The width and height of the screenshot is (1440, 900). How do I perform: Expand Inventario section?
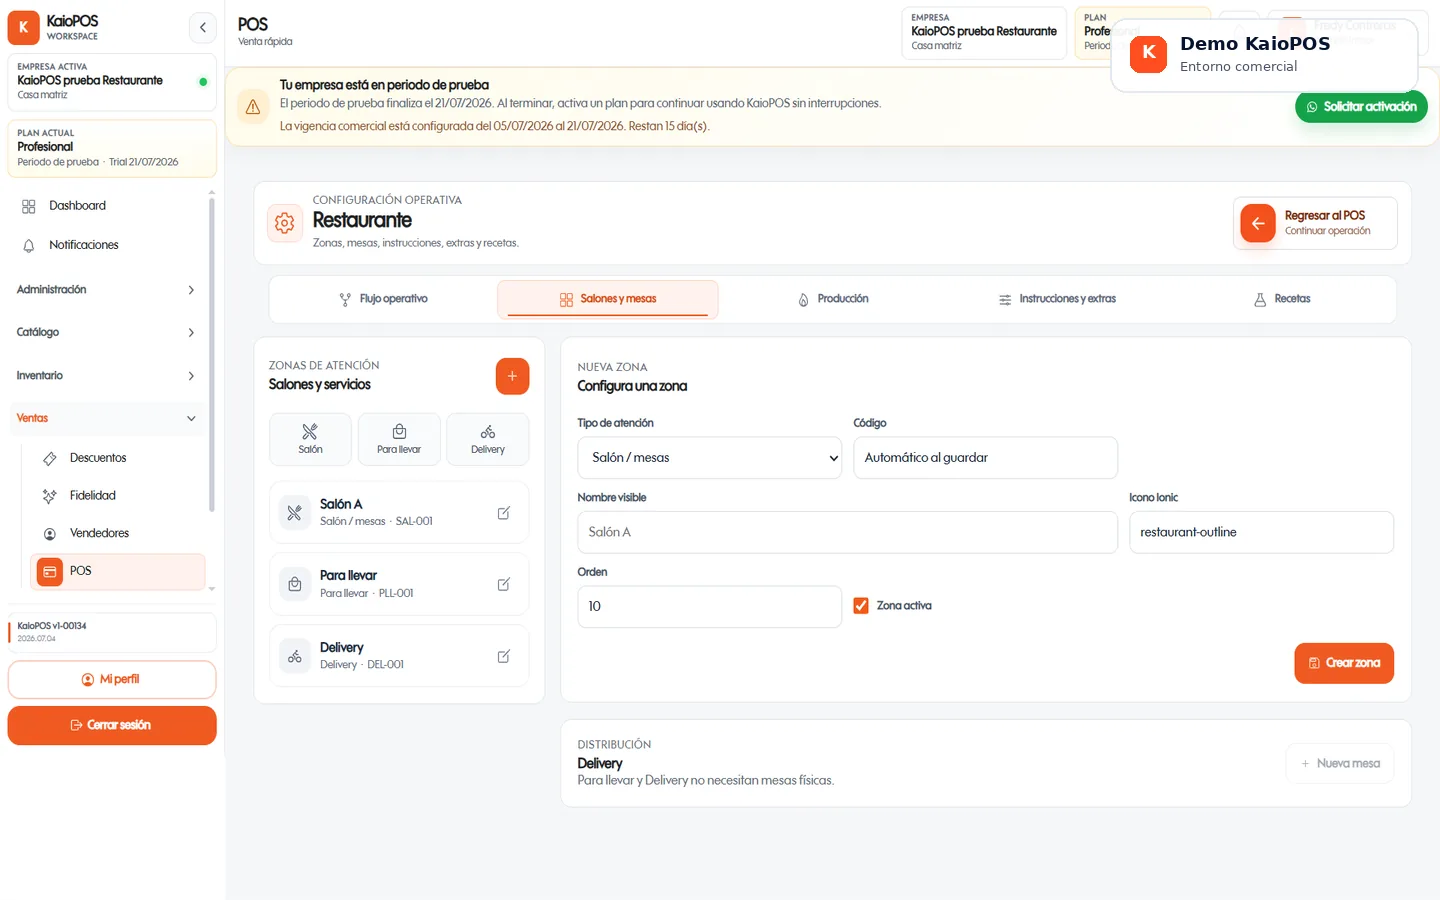pyautogui.click(x=107, y=376)
